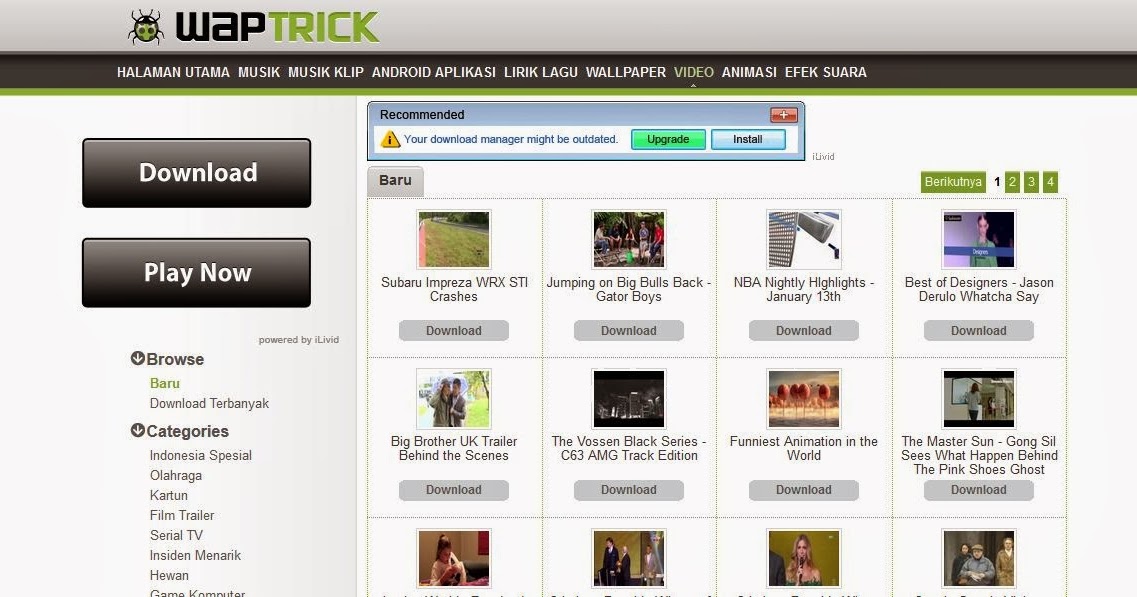Go to next page with Berikutnya
Image resolution: width=1137 pixels, height=597 pixels.
(953, 182)
